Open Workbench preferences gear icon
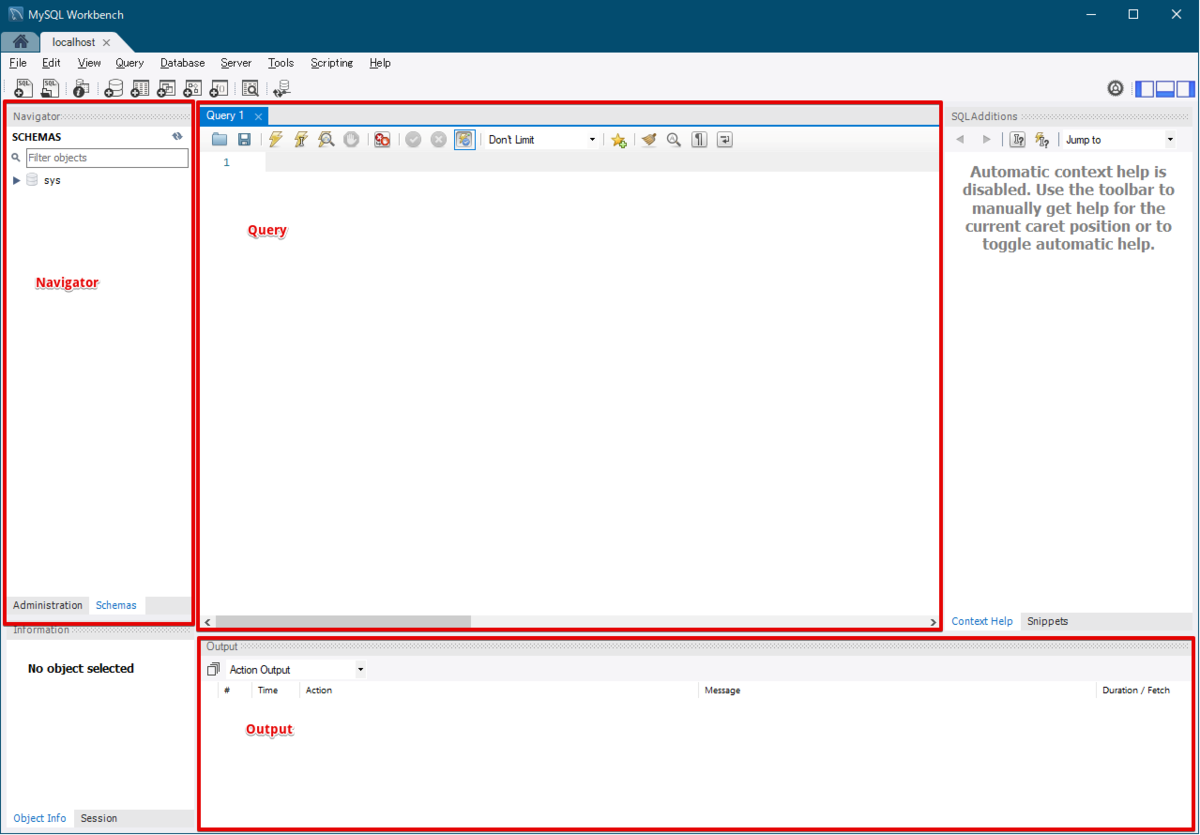1200x835 pixels. click(1116, 89)
